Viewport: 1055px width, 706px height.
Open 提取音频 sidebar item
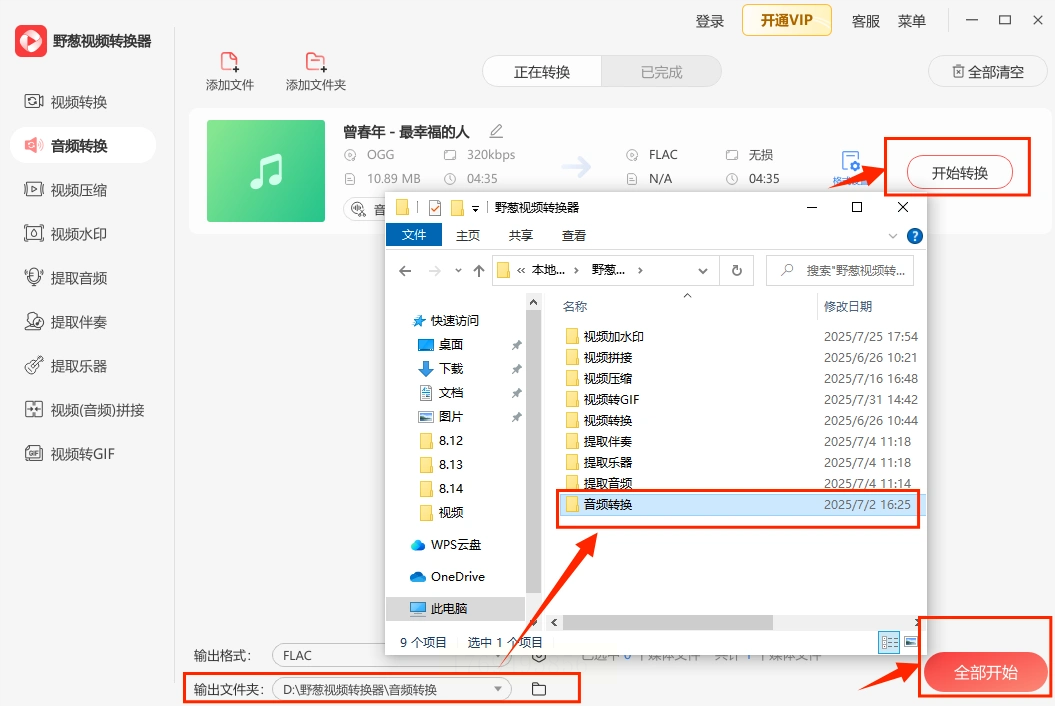(66, 278)
